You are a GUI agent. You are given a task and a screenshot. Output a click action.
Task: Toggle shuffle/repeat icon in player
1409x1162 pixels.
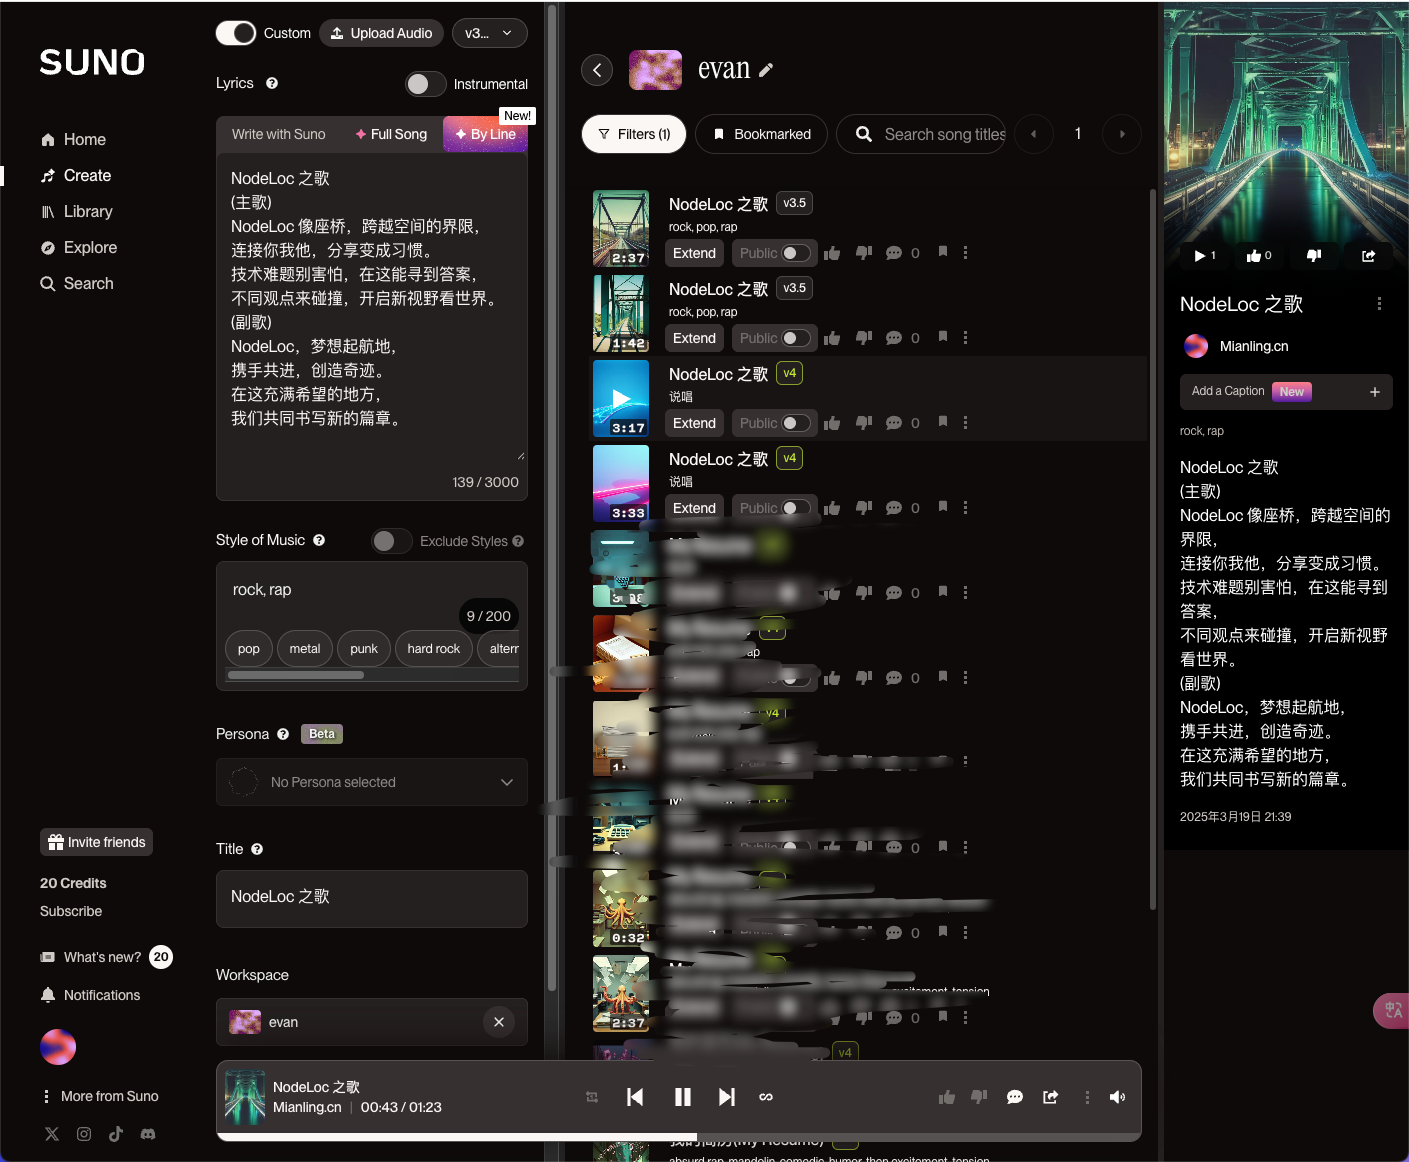tap(592, 1097)
